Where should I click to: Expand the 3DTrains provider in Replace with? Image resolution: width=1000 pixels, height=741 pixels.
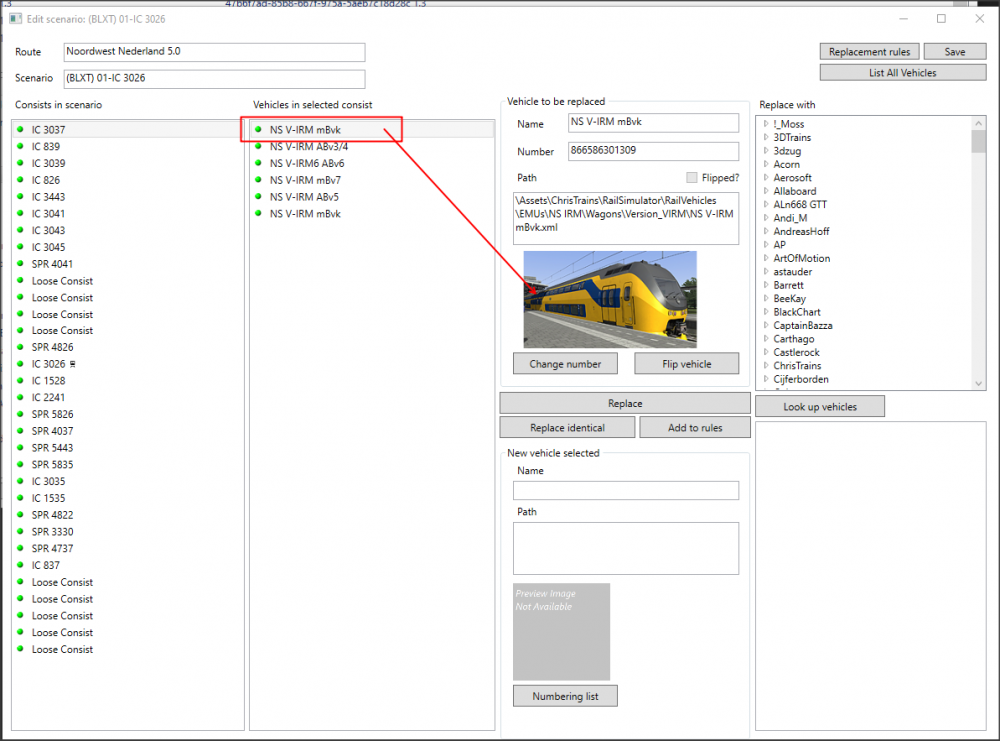pos(766,138)
